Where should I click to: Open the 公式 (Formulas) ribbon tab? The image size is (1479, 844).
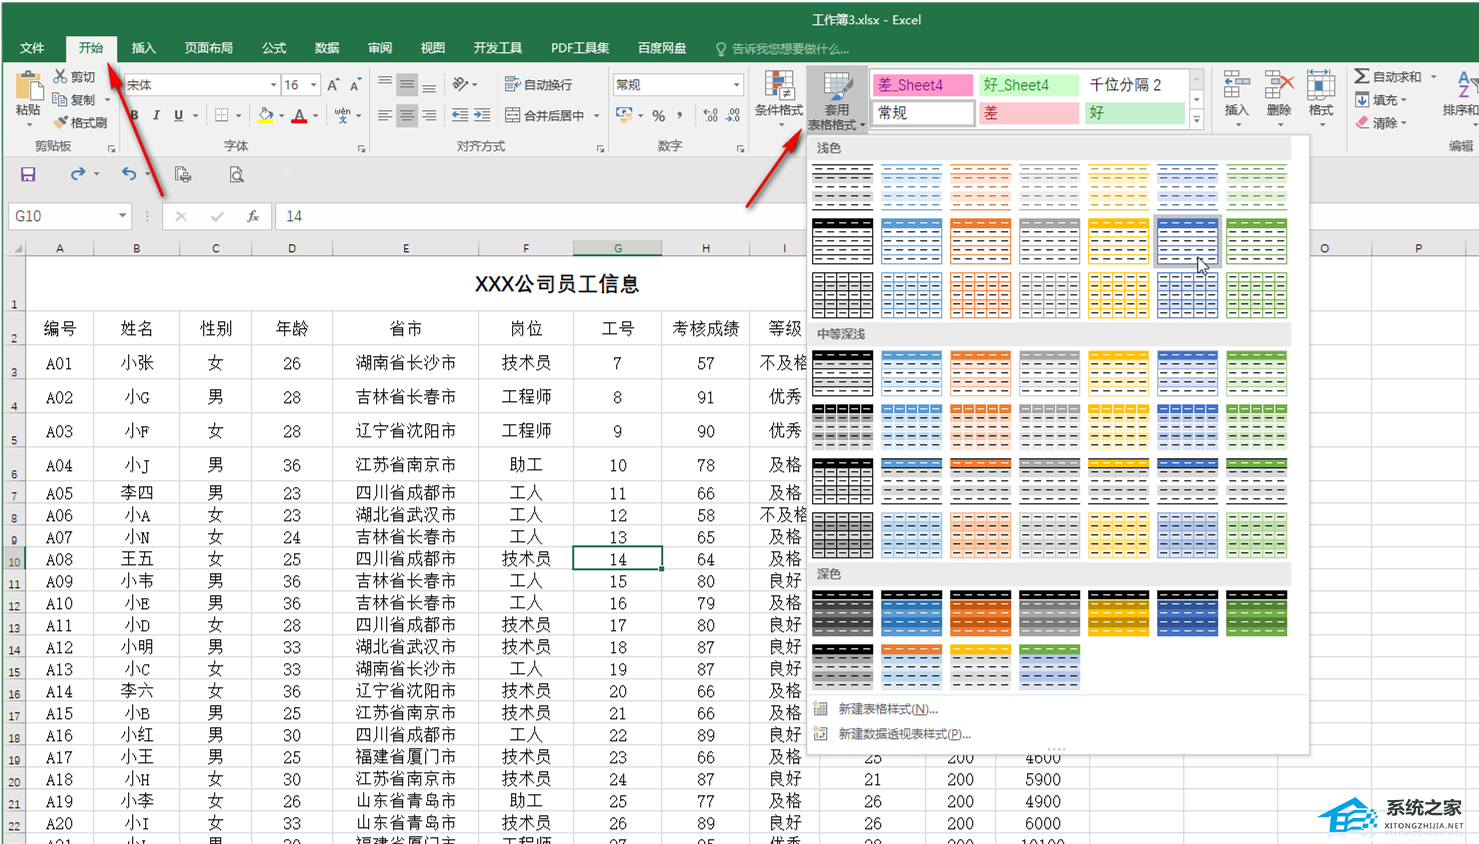pos(274,48)
